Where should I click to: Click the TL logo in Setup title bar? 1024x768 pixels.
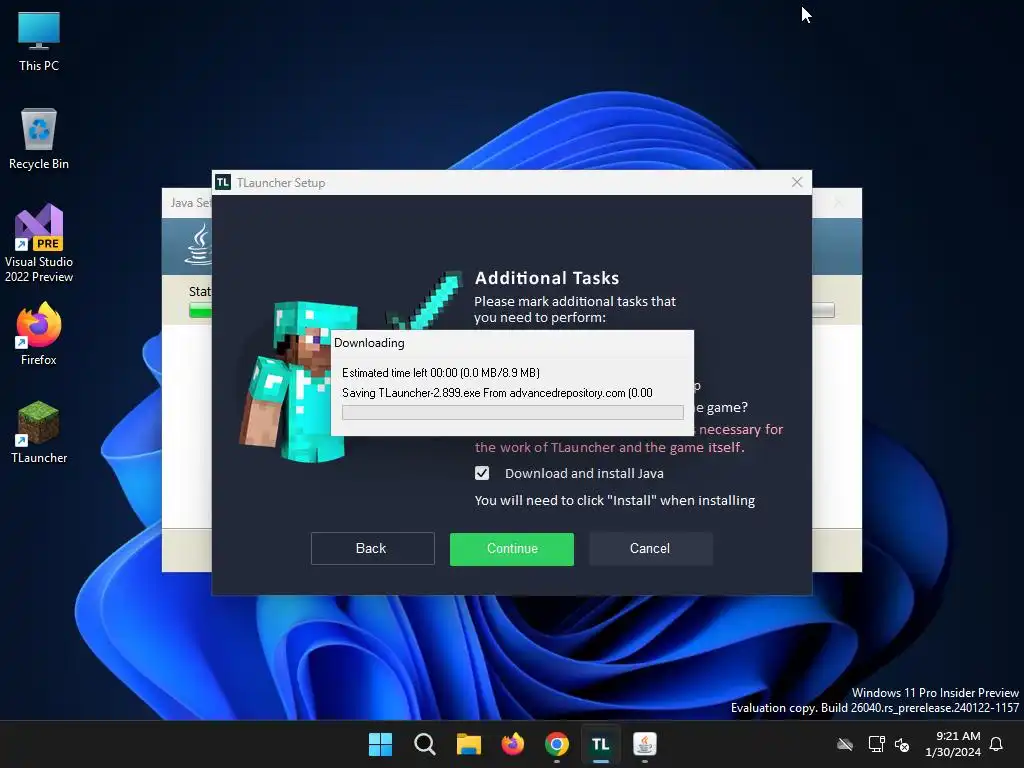[223, 182]
